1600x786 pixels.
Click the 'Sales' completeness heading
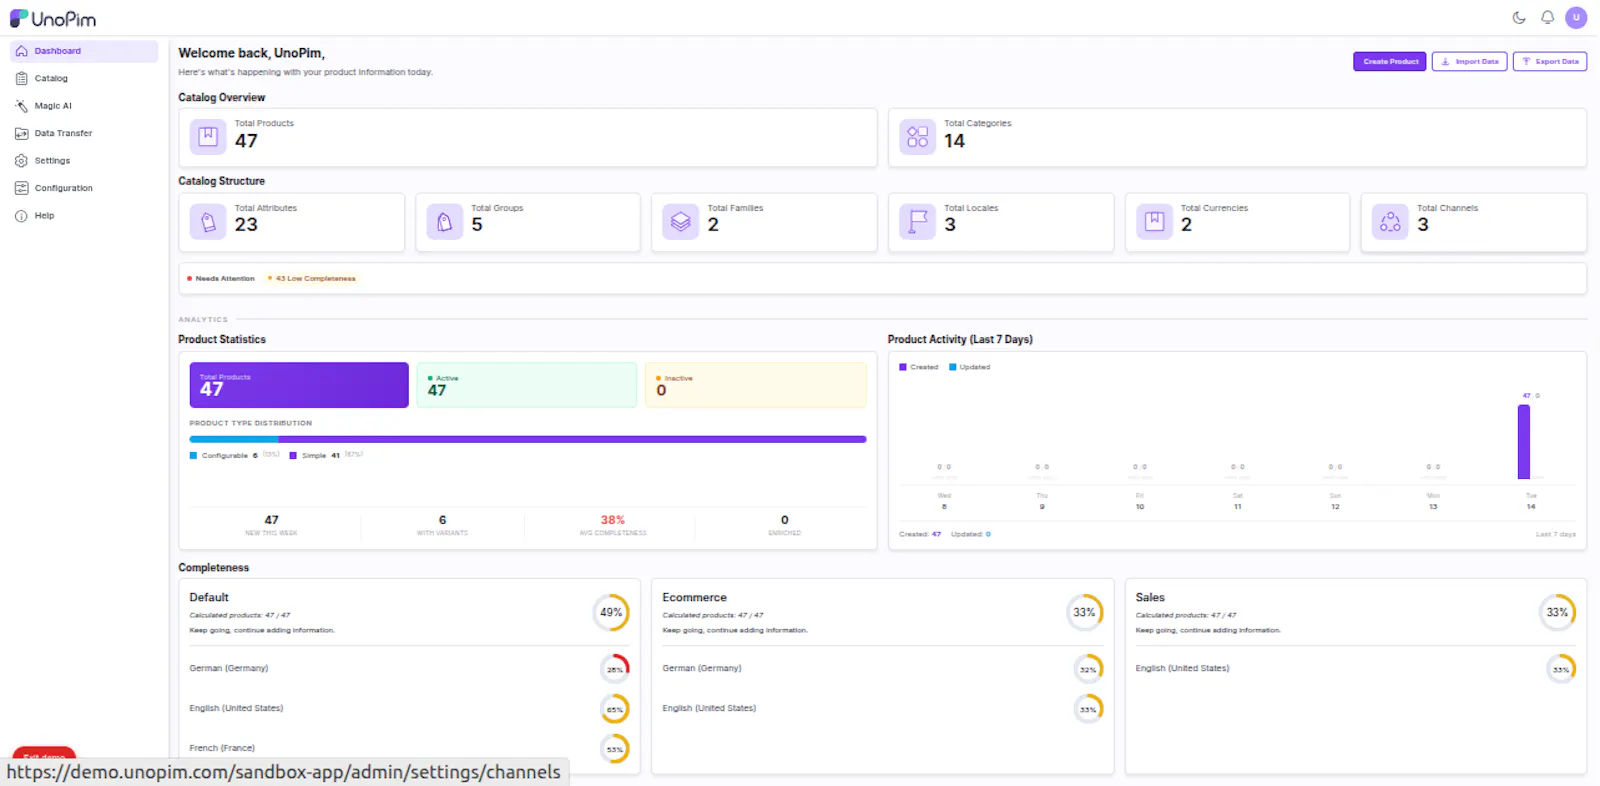coord(1150,598)
